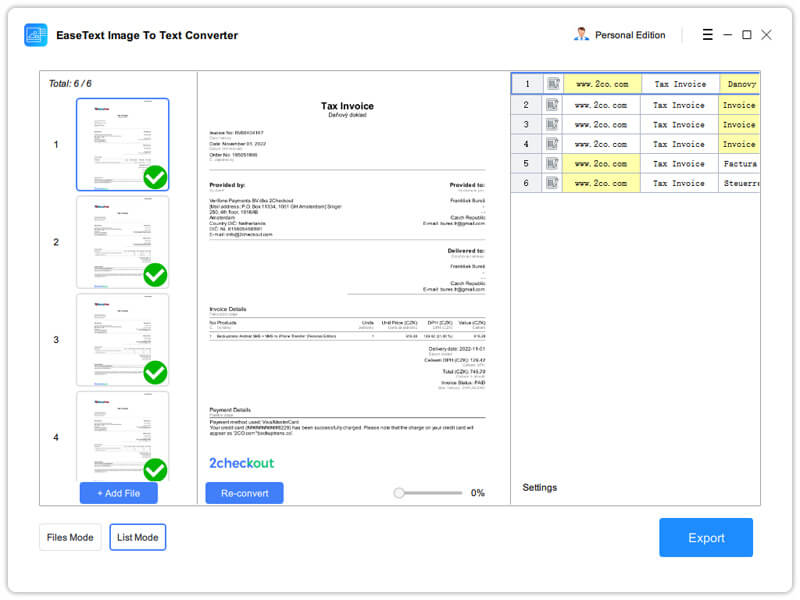Select Tax Invoice cell in row 3
Screen dimensions: 800x600
click(679, 124)
